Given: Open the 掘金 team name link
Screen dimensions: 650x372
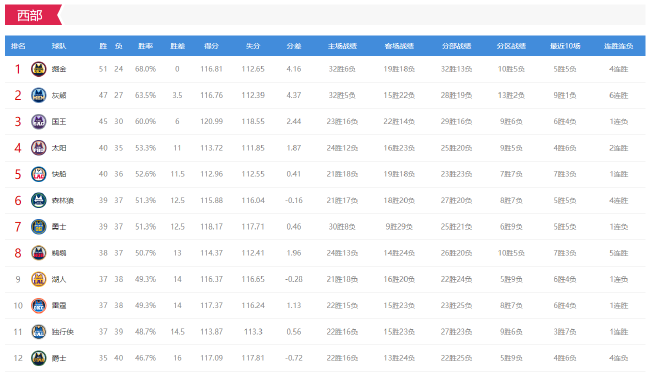Looking at the screenshot, I should [59, 69].
